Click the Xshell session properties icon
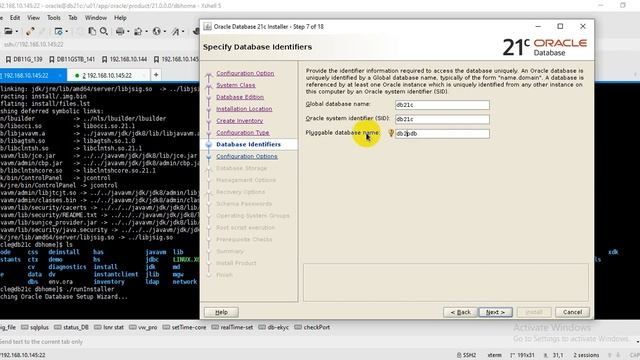 coord(58,31)
